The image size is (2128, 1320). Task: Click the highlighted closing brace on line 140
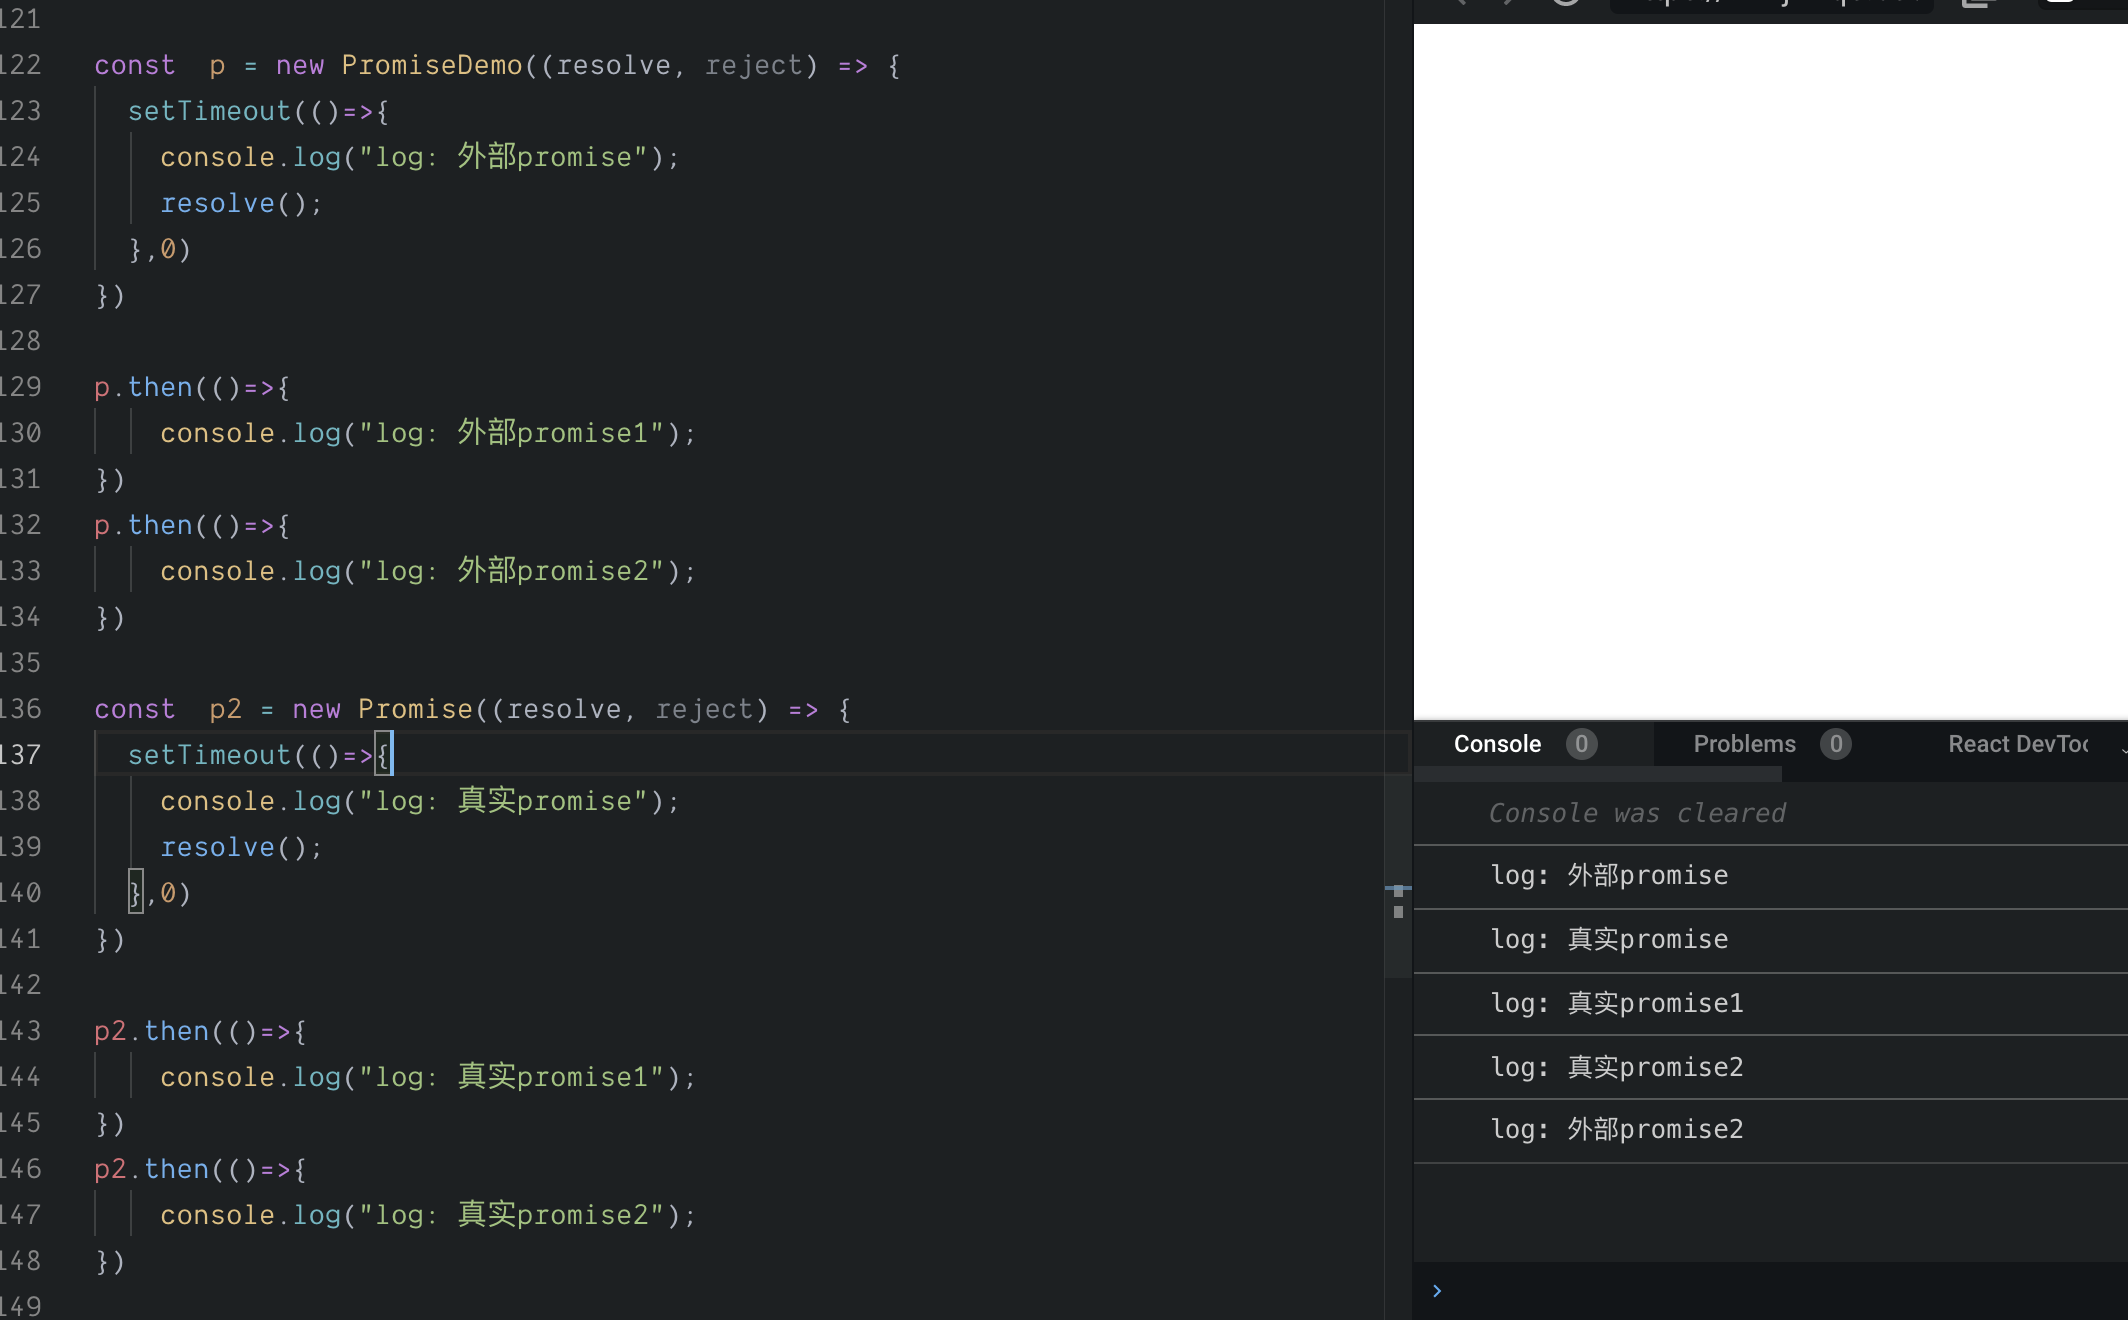pos(135,892)
